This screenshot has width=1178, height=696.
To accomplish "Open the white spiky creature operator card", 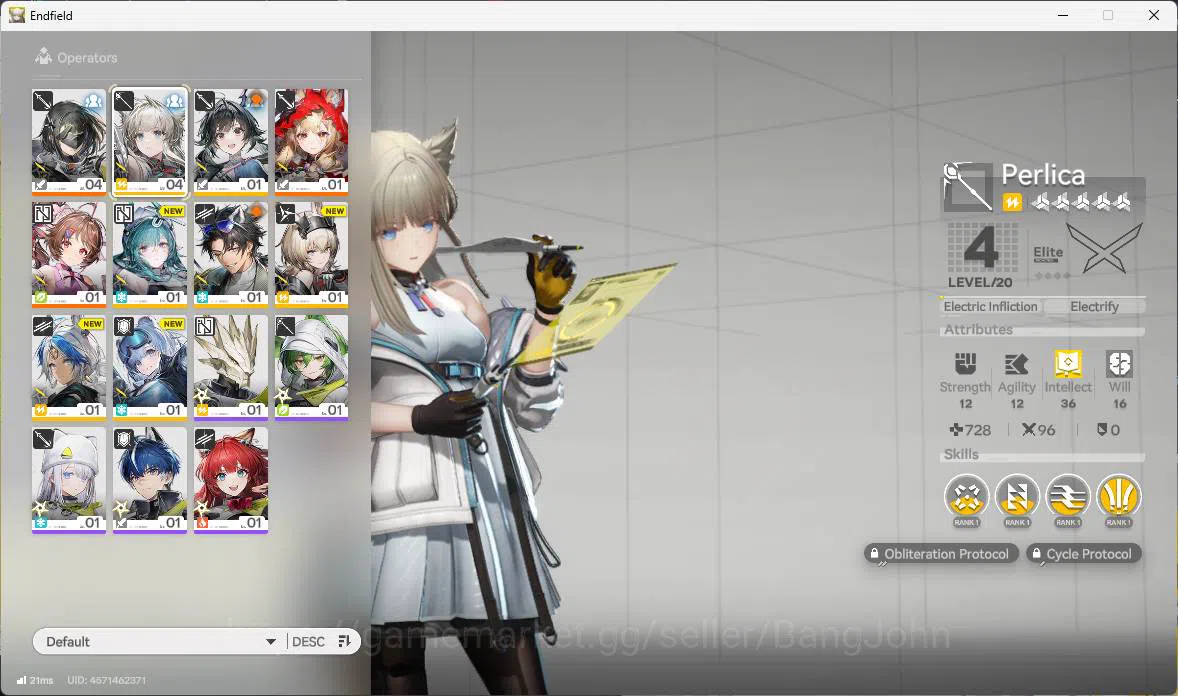I will [x=231, y=367].
